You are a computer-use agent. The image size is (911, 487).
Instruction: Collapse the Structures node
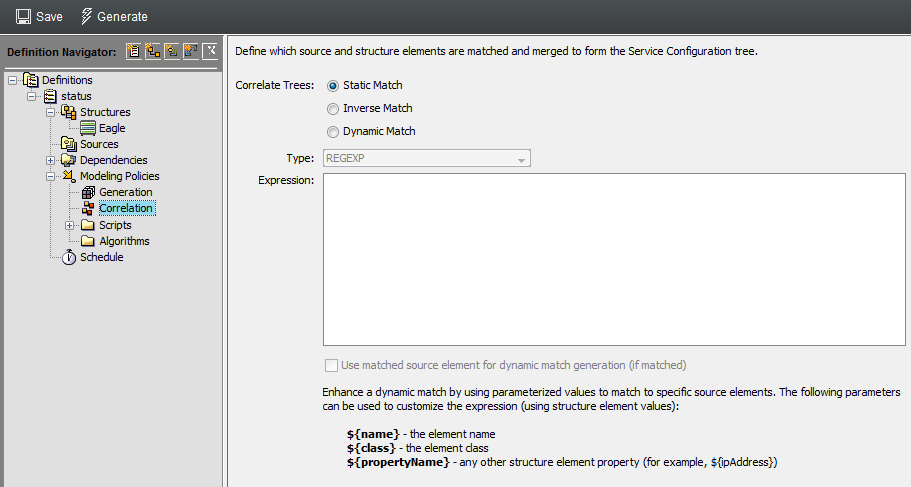51,112
